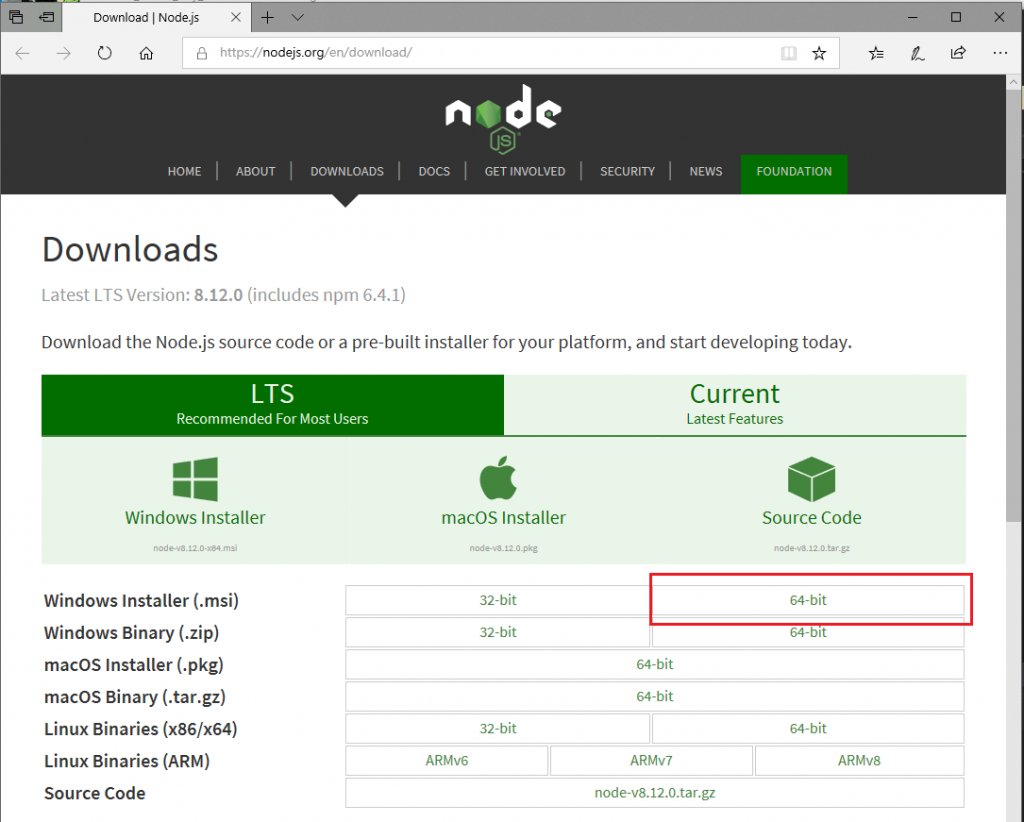Open DOWNLOADS in site navigation
Viewport: 1024px width, 822px height.
click(x=347, y=172)
